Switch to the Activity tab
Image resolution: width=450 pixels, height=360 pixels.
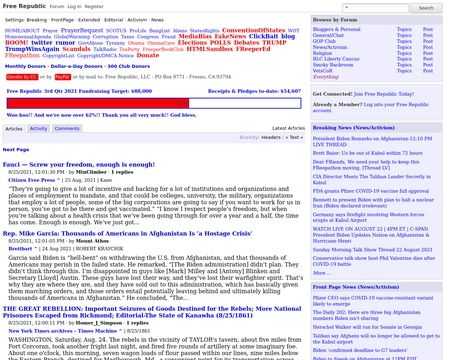38,129
